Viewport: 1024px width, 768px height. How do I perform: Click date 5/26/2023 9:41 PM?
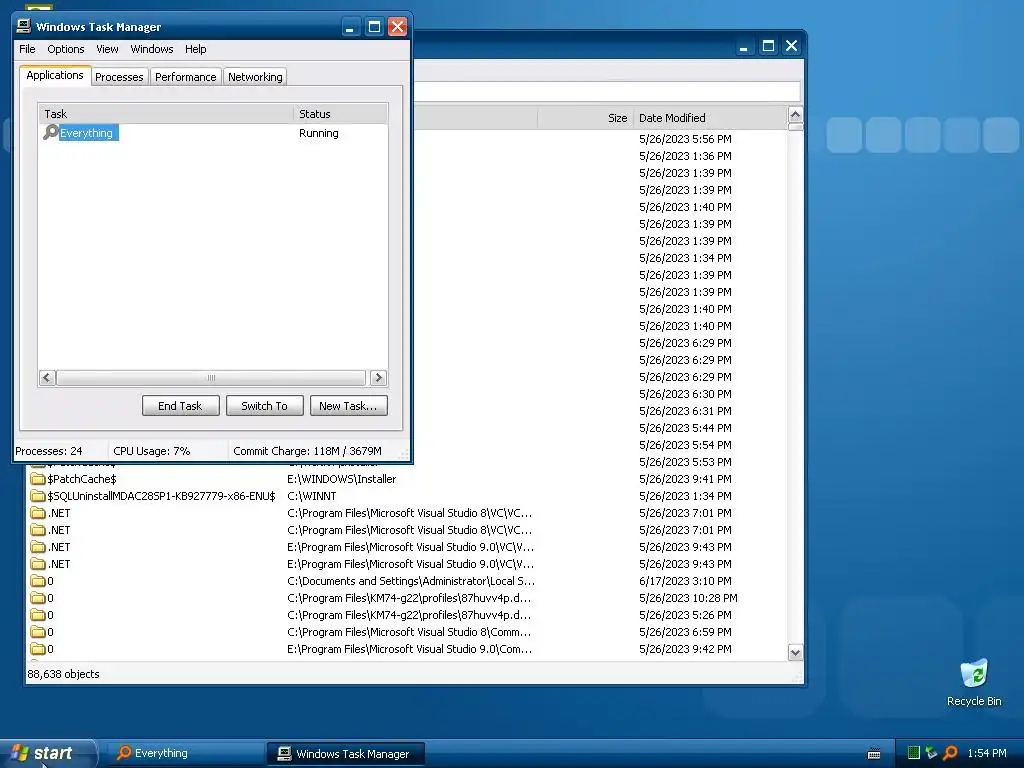[x=685, y=479]
